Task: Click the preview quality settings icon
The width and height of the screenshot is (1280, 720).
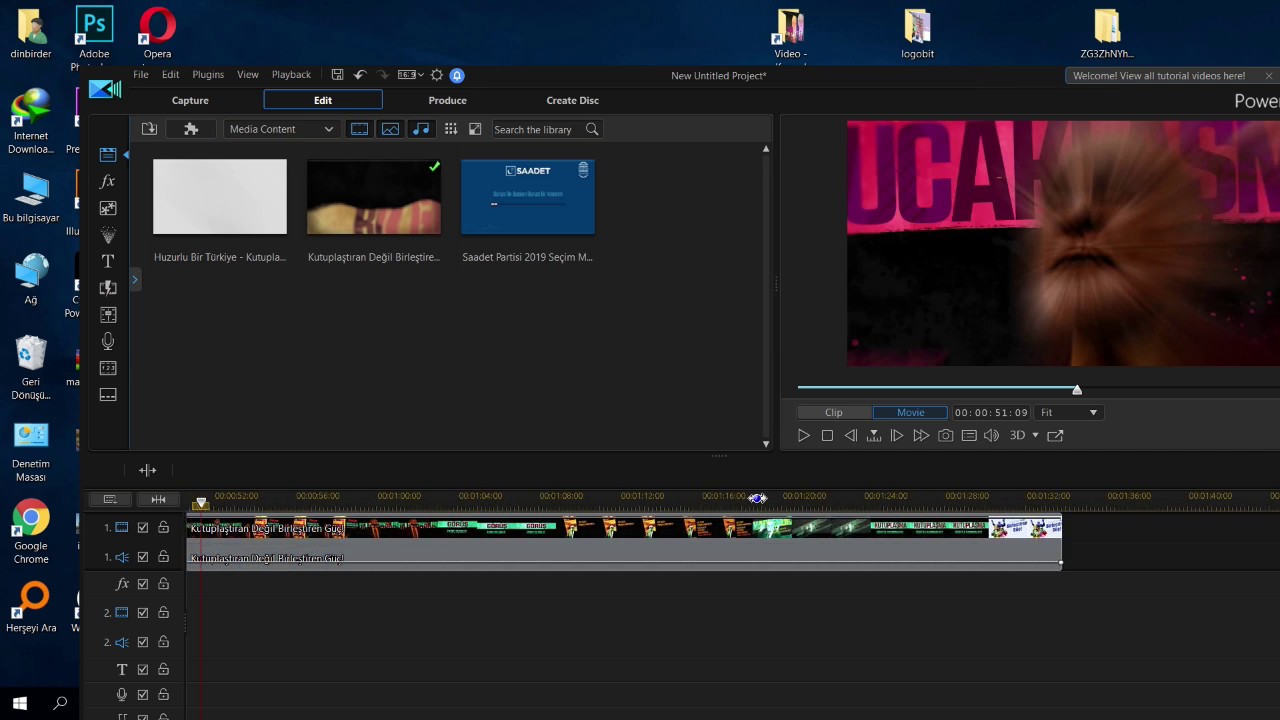Action: 969,436
